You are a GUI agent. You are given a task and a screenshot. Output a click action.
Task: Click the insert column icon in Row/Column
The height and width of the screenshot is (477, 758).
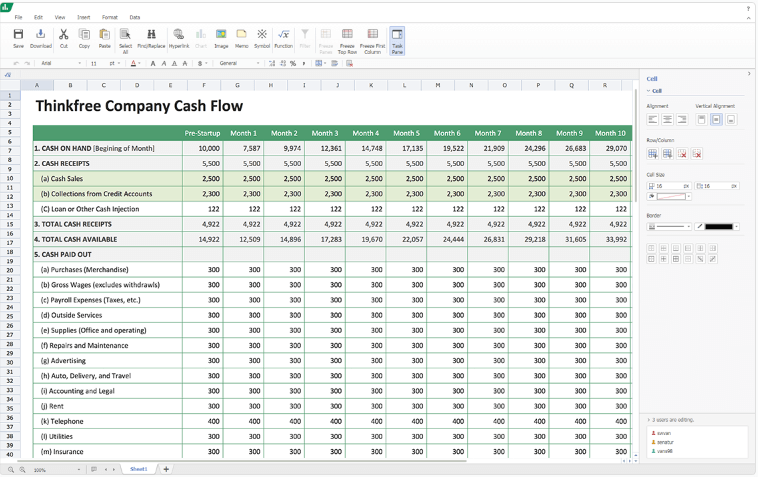click(x=668, y=154)
